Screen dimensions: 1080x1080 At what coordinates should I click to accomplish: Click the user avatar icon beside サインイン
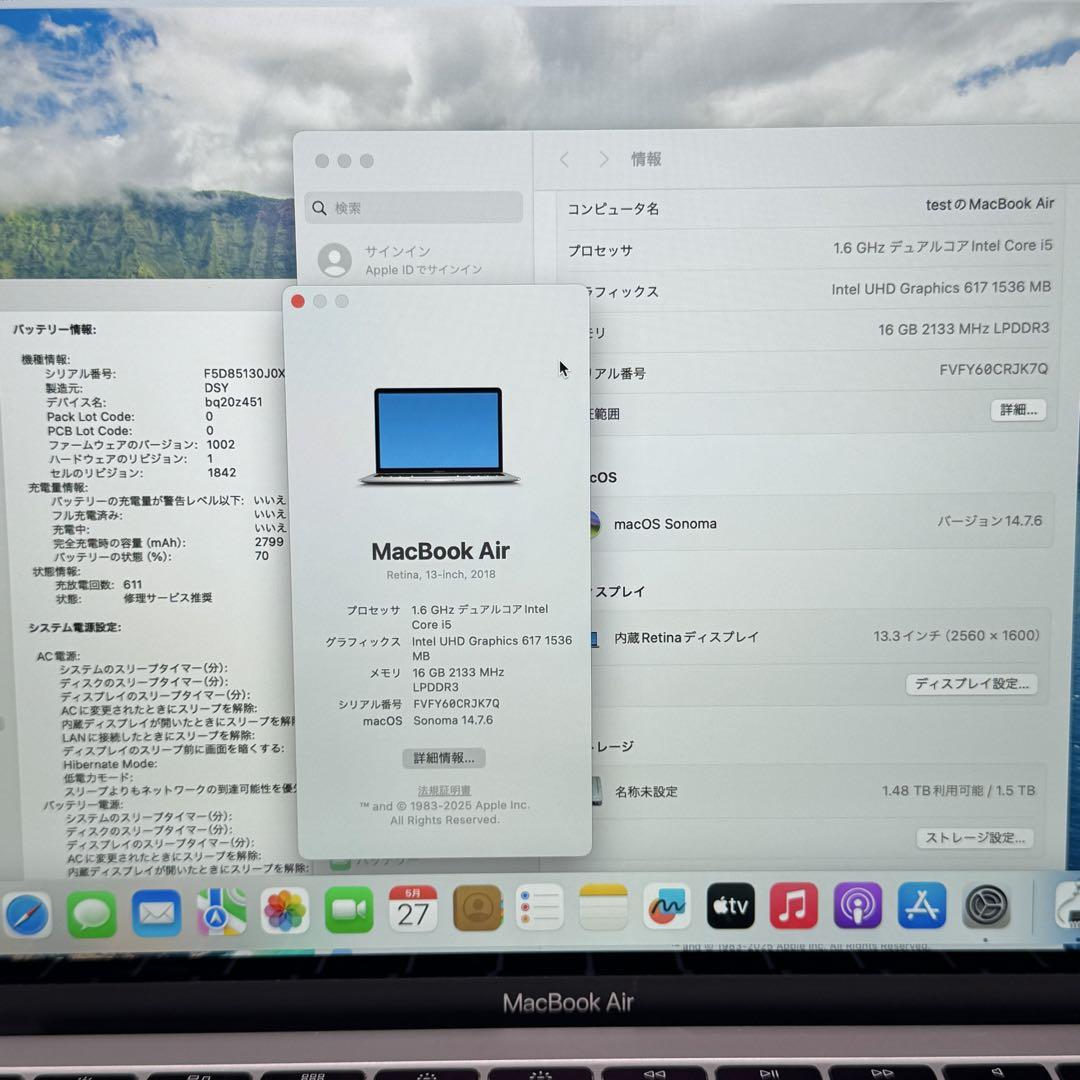(335, 260)
